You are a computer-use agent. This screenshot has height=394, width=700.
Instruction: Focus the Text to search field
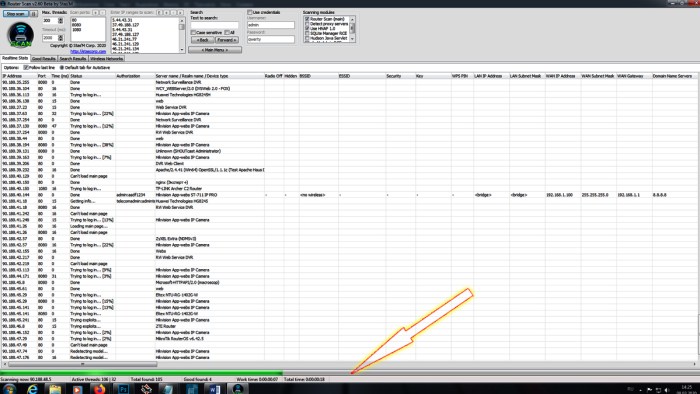pos(214,25)
